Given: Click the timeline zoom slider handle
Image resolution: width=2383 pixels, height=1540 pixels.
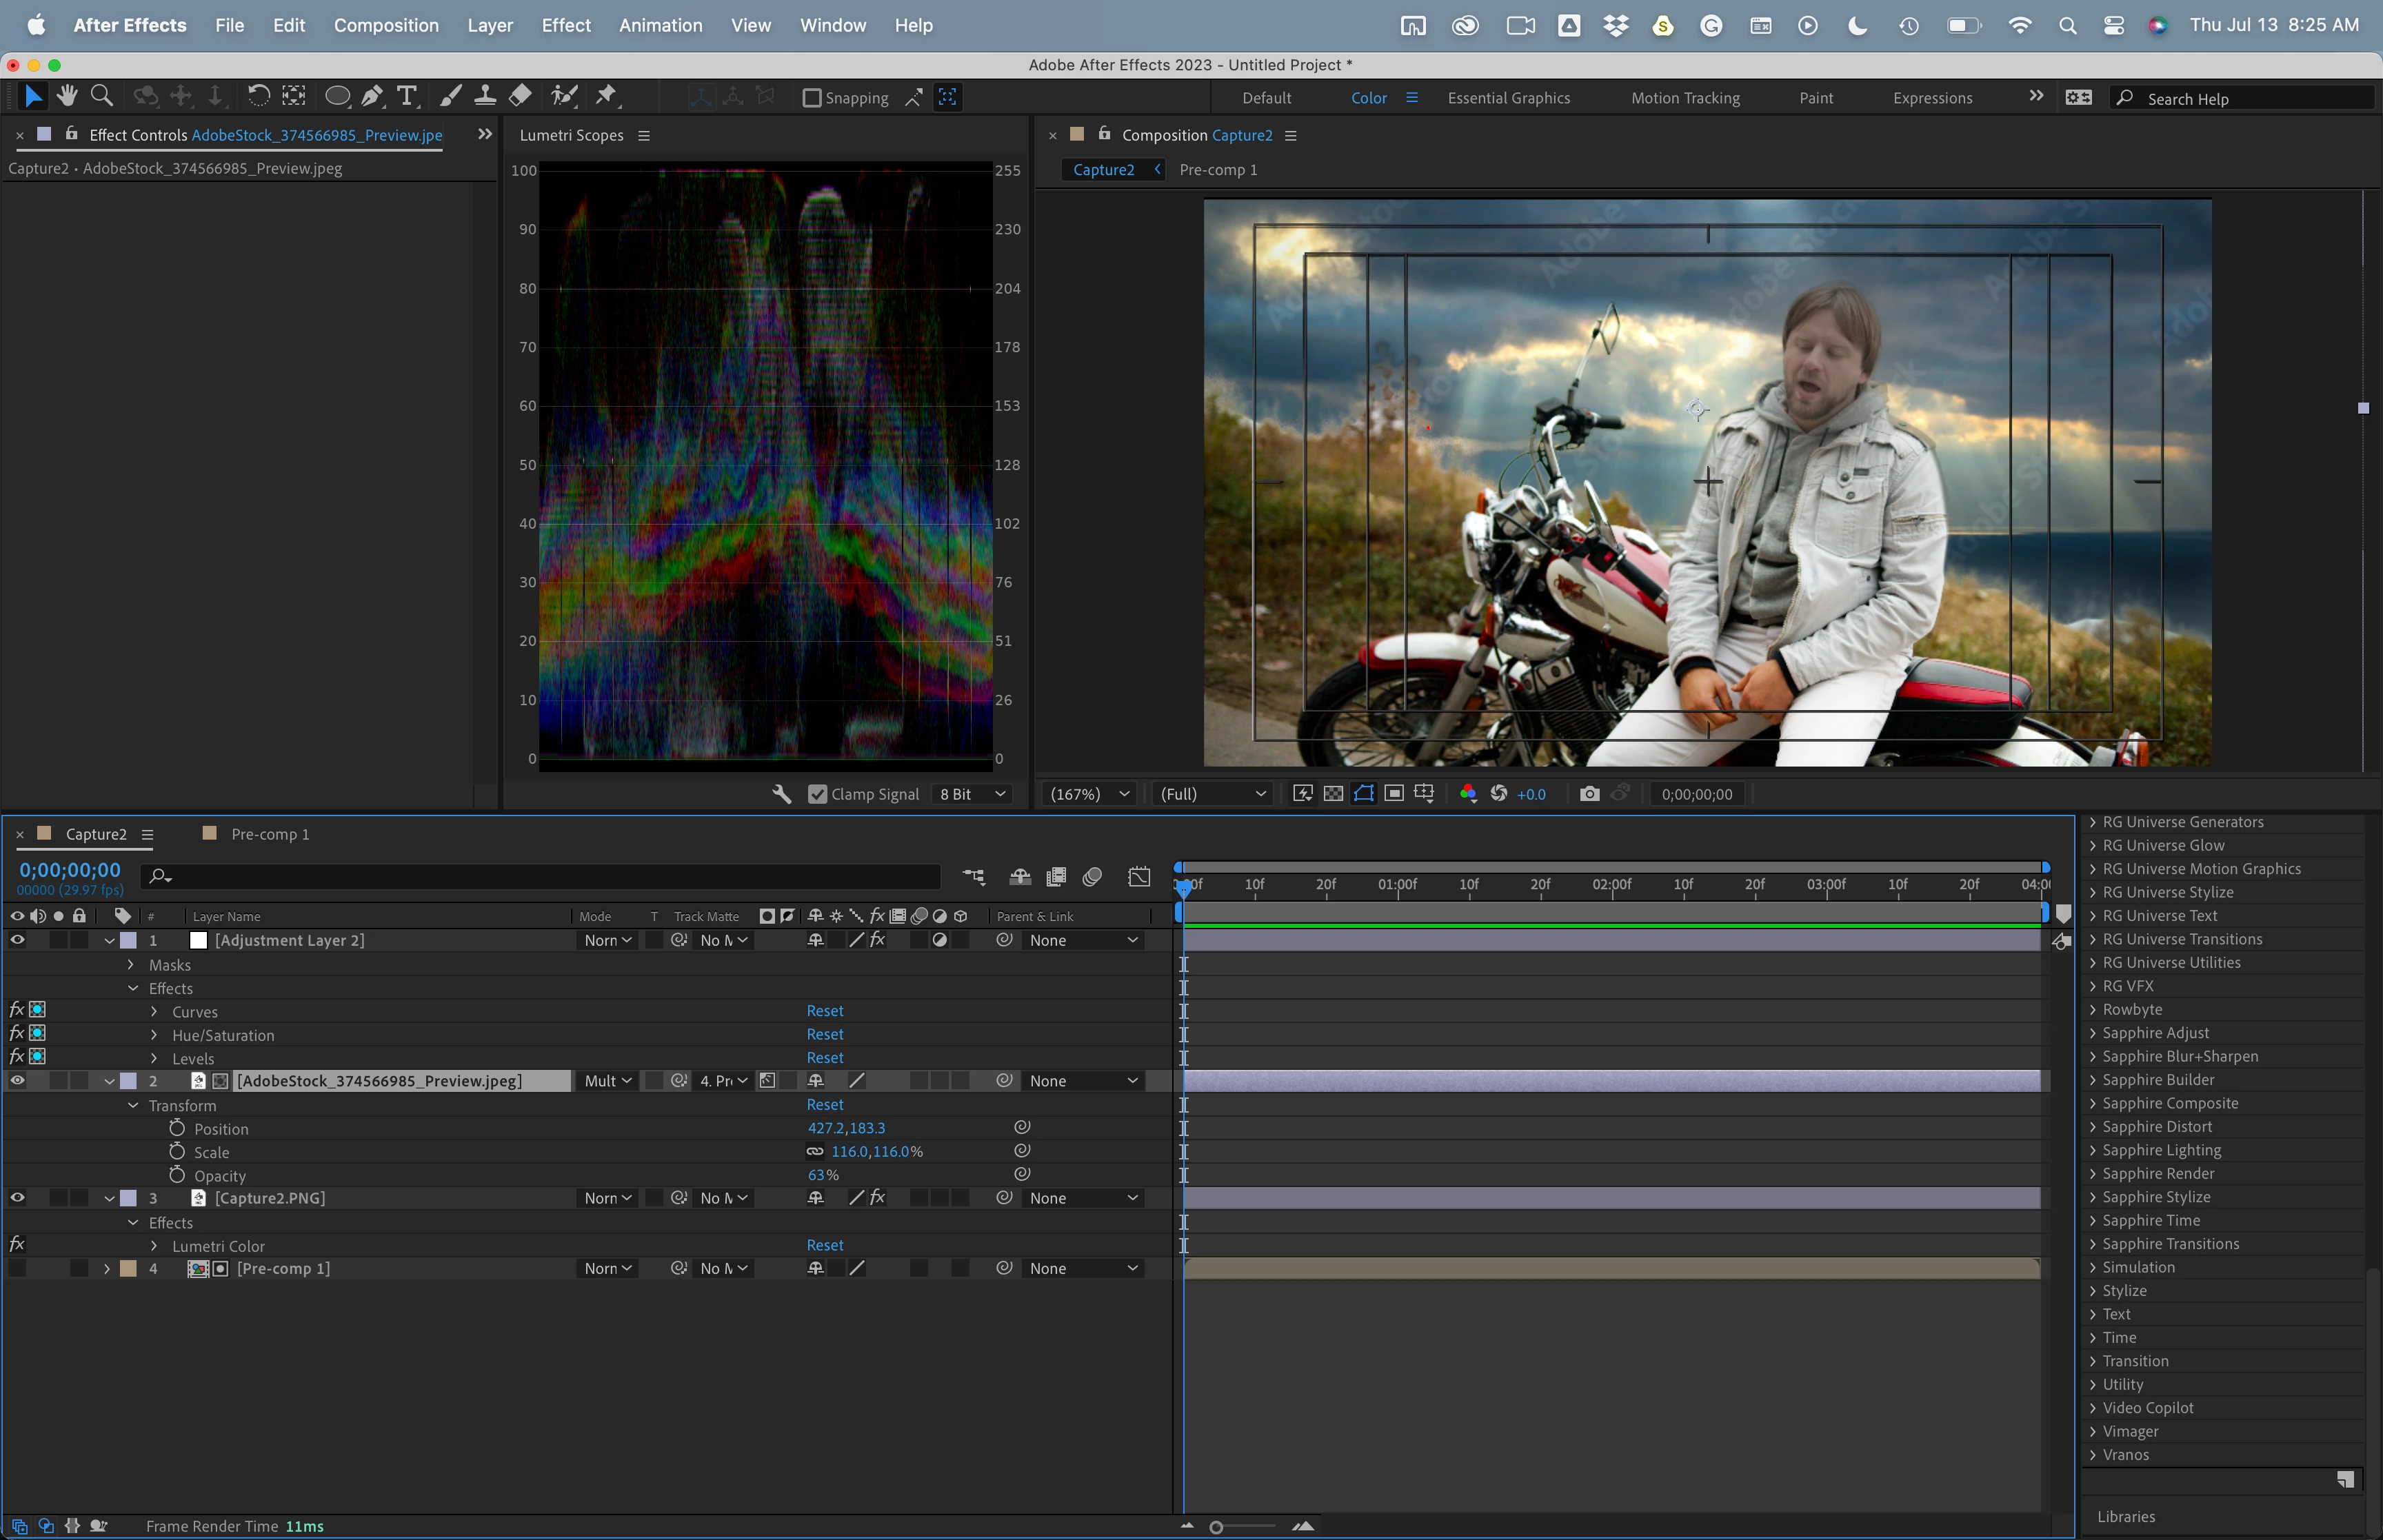Looking at the screenshot, I should tap(1216, 1527).
